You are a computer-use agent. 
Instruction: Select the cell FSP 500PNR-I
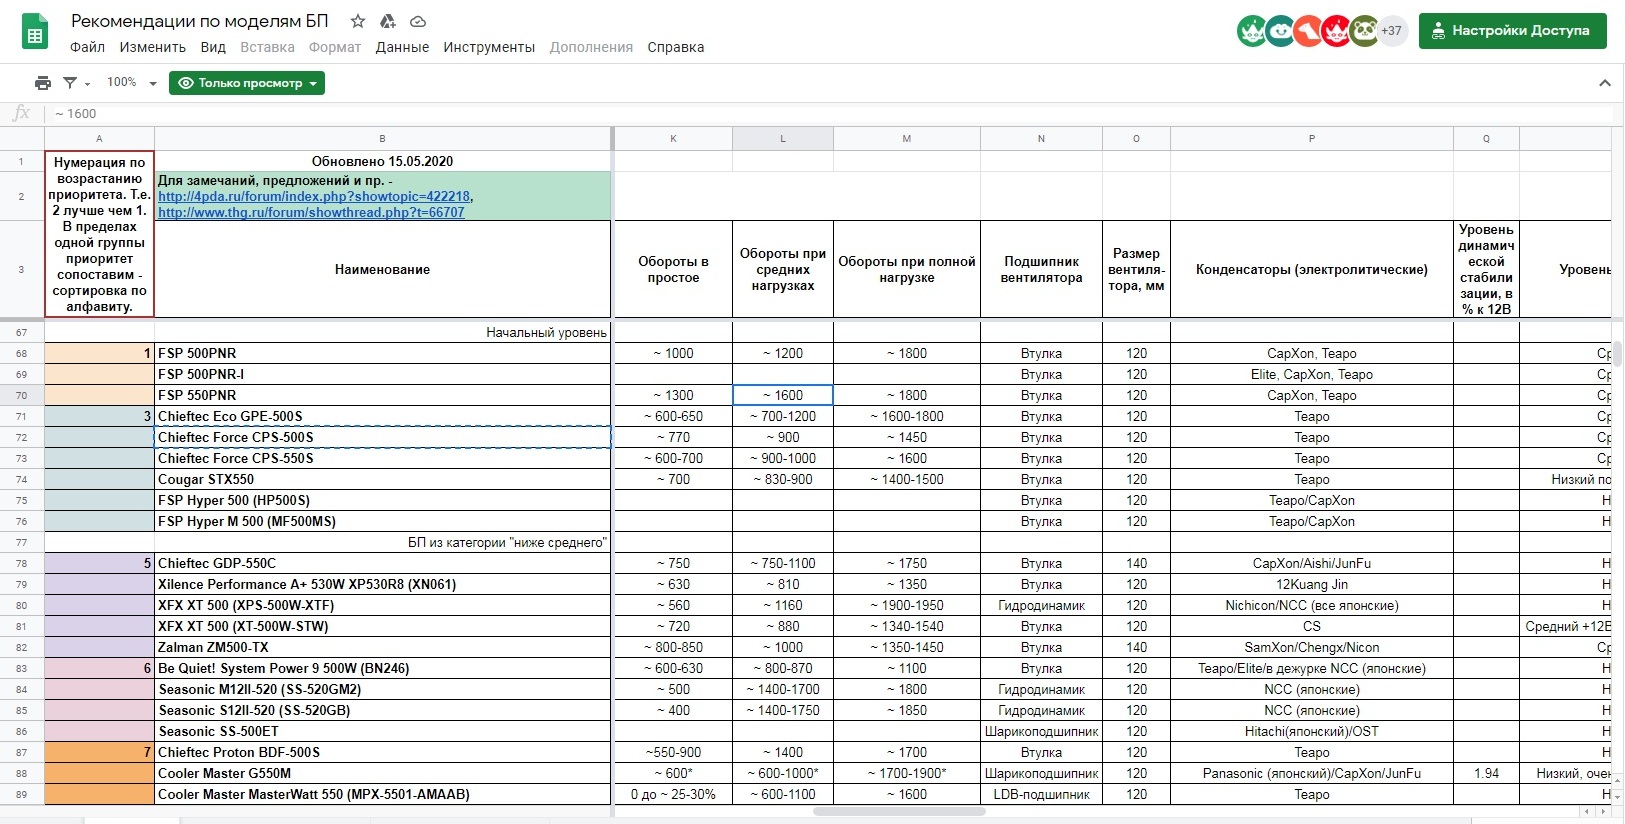click(x=382, y=374)
